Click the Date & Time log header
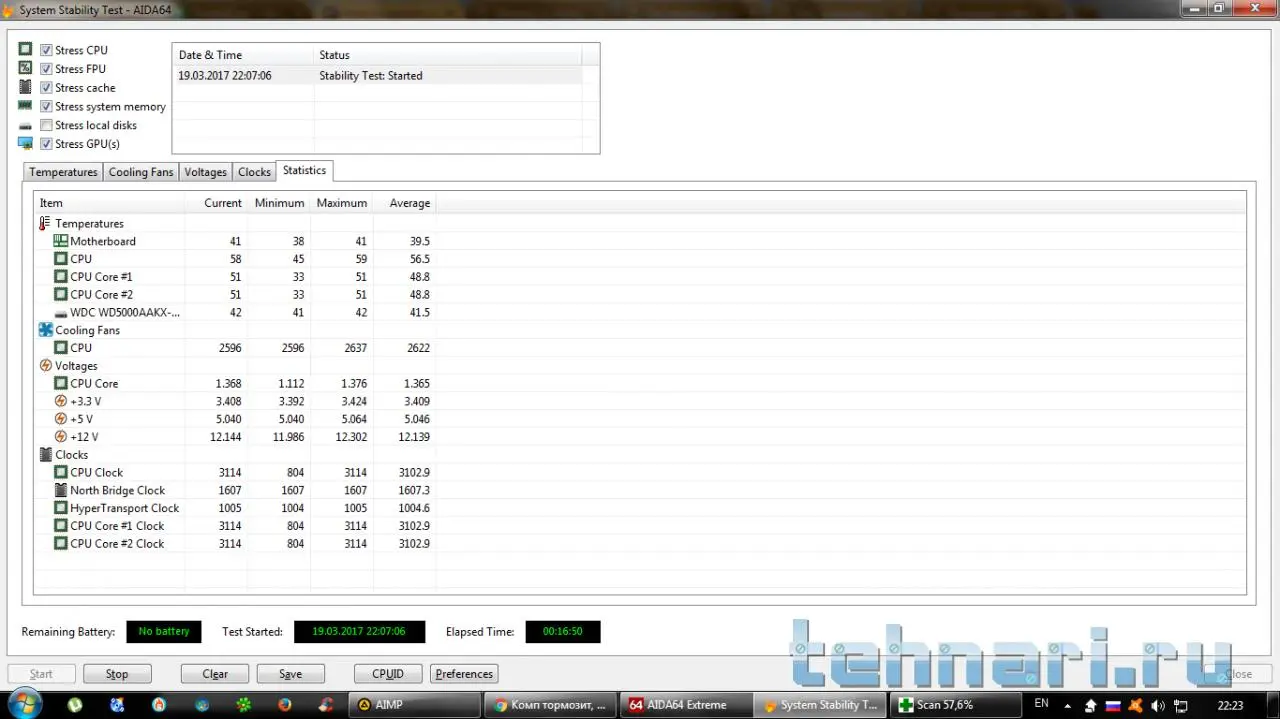This screenshot has height=719, width=1280. coord(243,55)
